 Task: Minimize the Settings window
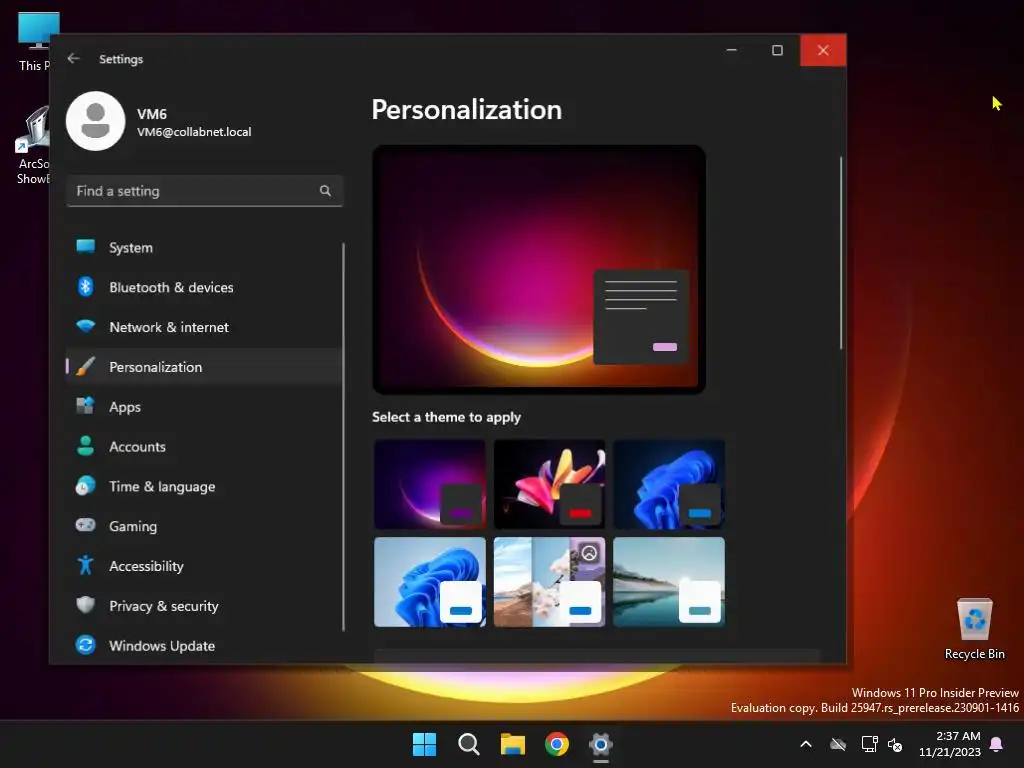732,50
